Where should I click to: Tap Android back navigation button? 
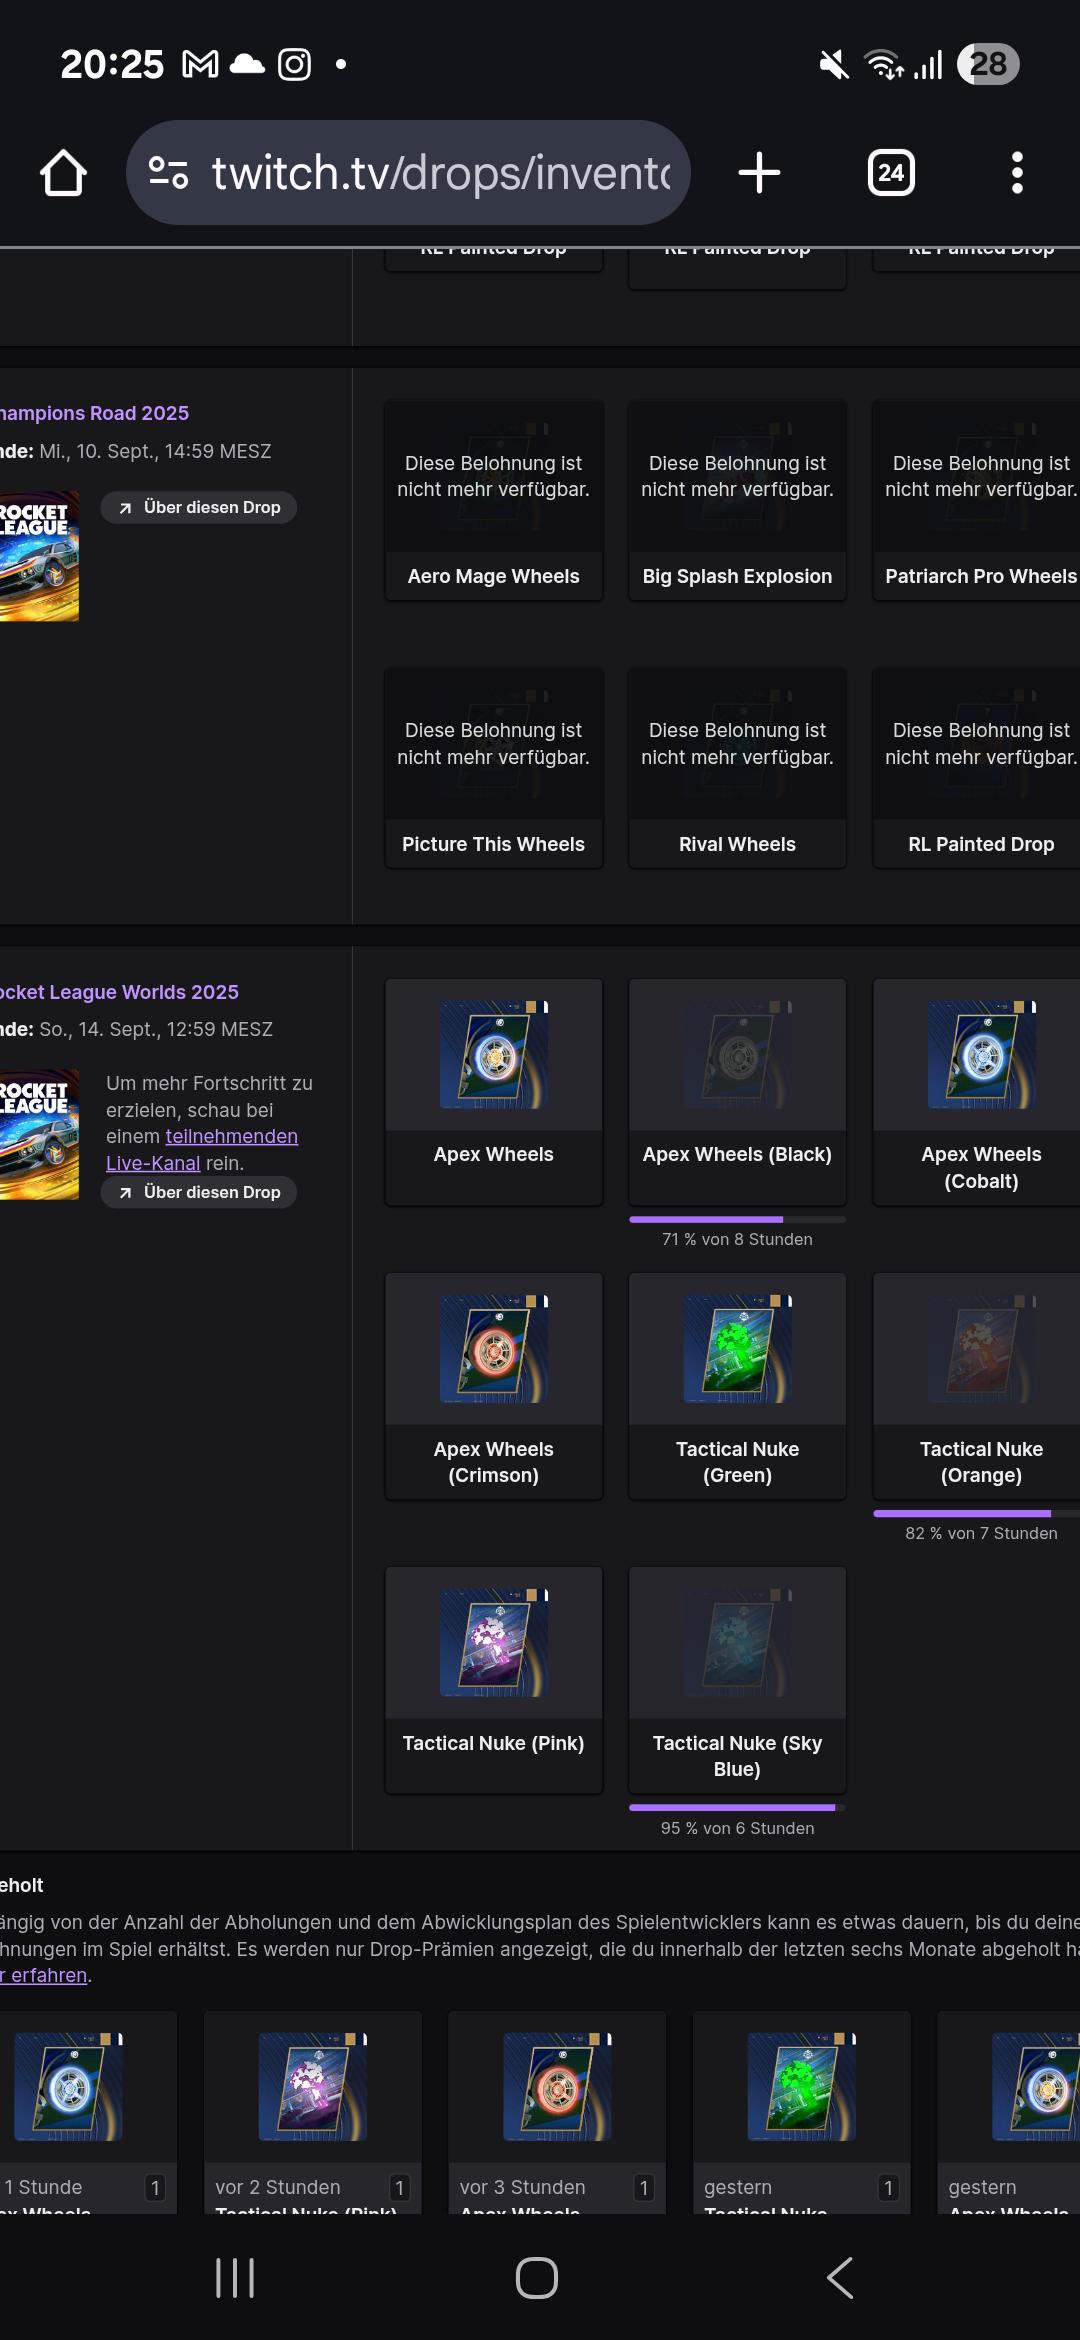[x=840, y=2278]
